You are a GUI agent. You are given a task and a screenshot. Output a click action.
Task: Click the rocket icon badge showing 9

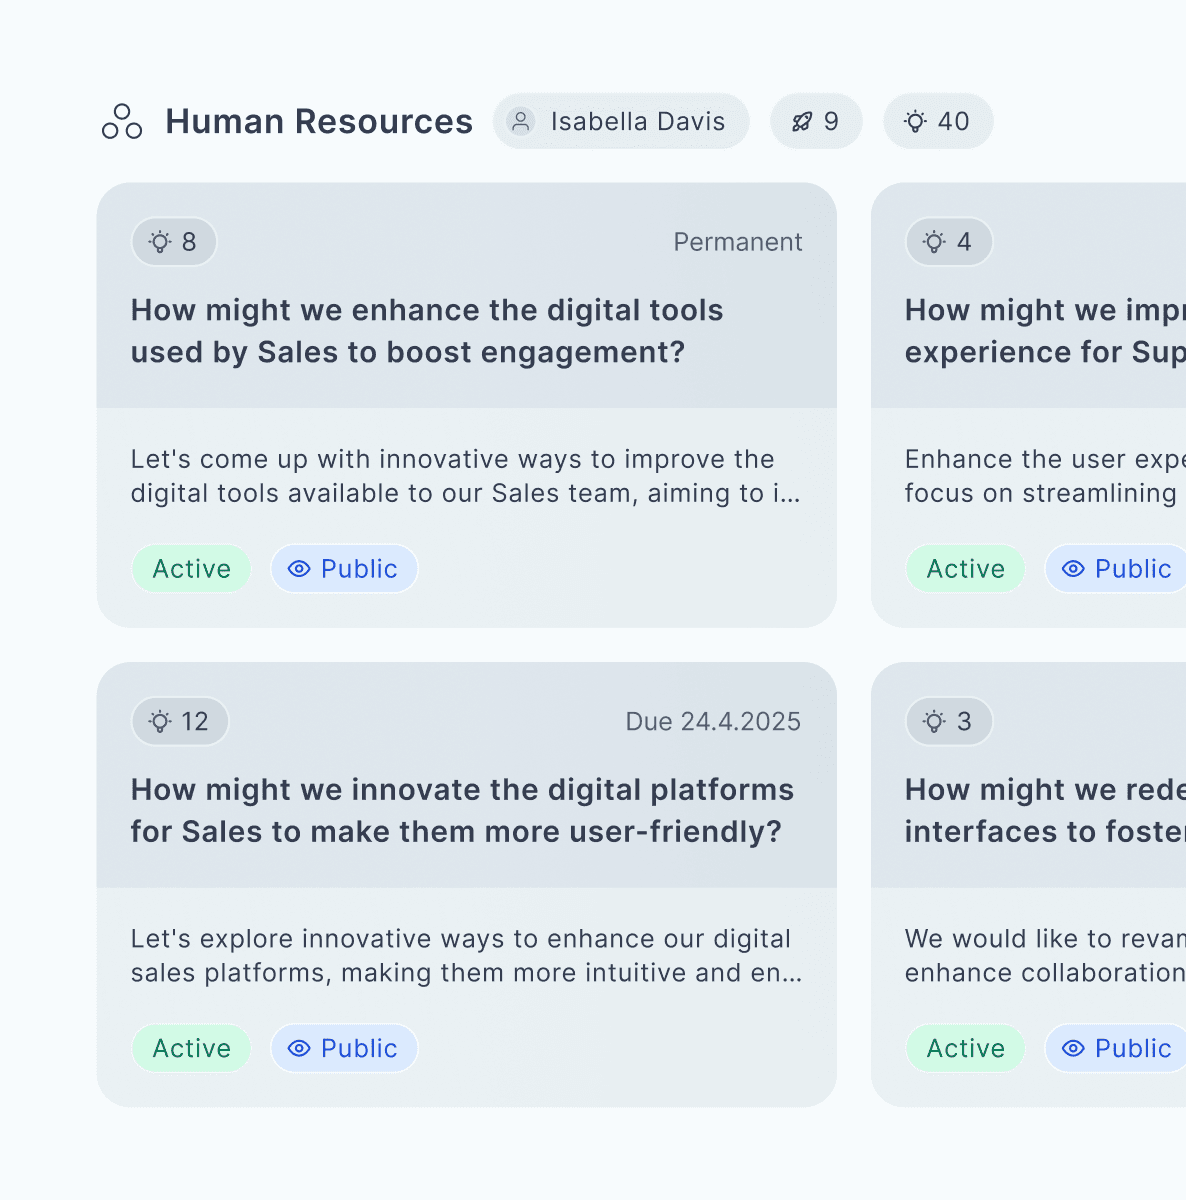(x=815, y=122)
